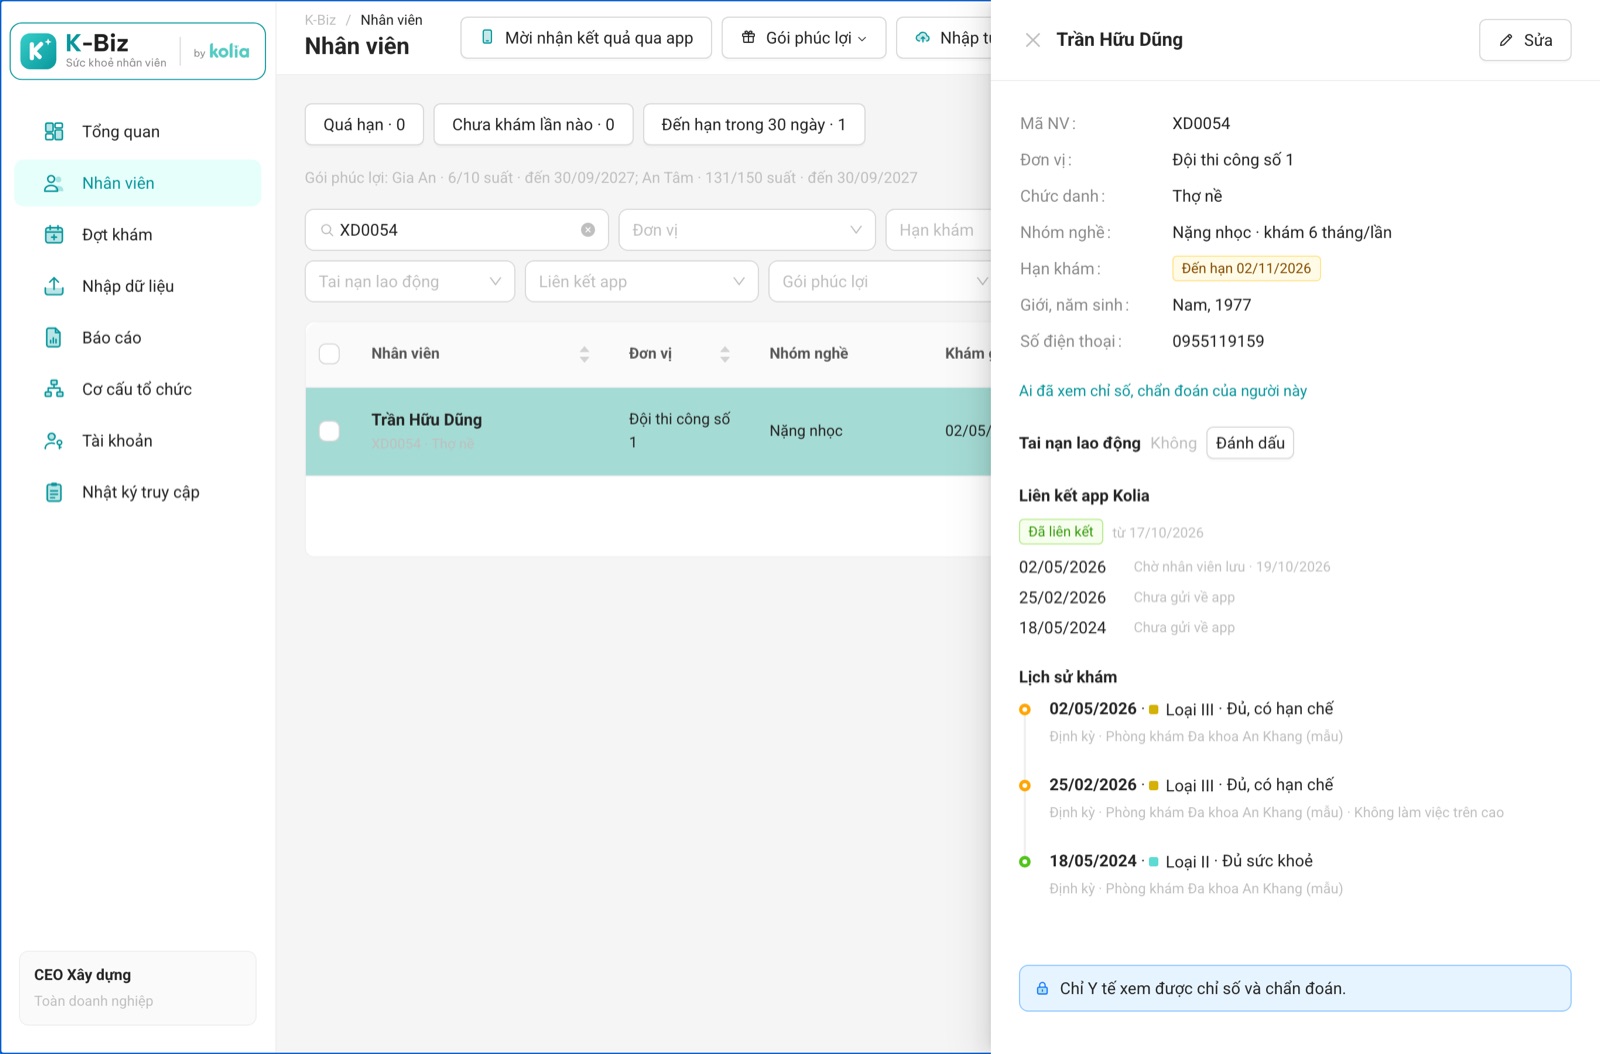Open link Ai đã xem chỉ số, chẩn đoán
Screen dimensions: 1600x1054
pyautogui.click(x=1163, y=391)
